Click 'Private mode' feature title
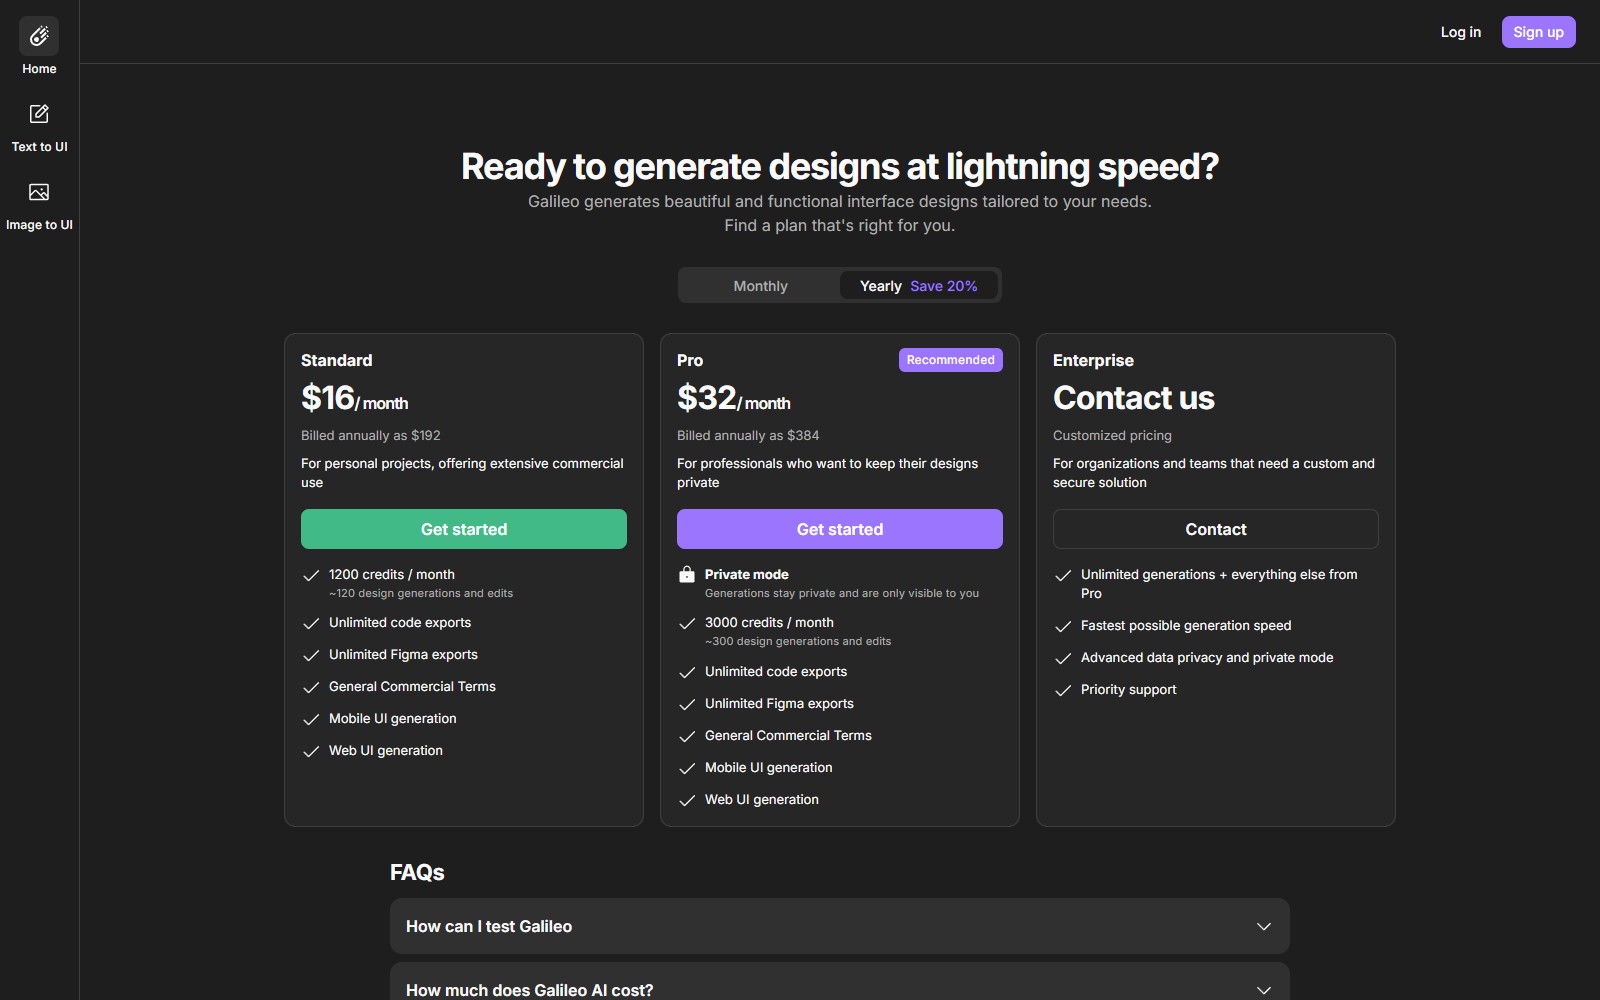The image size is (1600, 1000). (747, 574)
